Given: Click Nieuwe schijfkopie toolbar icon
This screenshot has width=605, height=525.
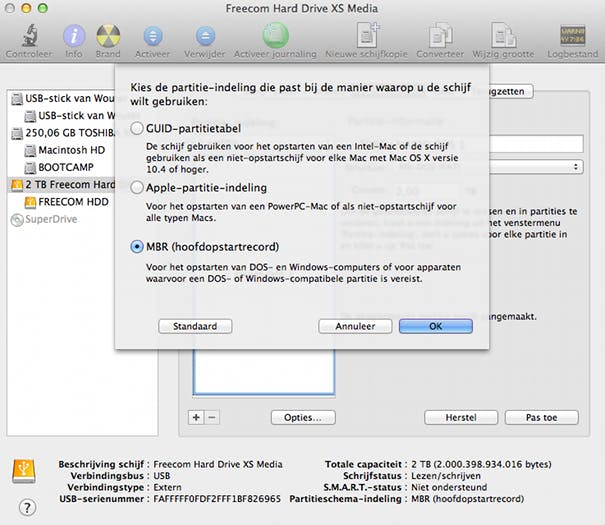Looking at the screenshot, I should point(367,35).
